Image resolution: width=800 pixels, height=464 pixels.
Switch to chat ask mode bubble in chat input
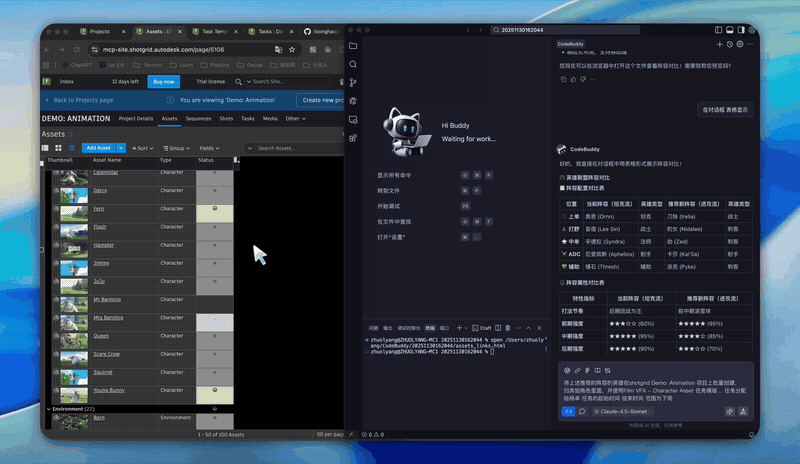tap(582, 411)
